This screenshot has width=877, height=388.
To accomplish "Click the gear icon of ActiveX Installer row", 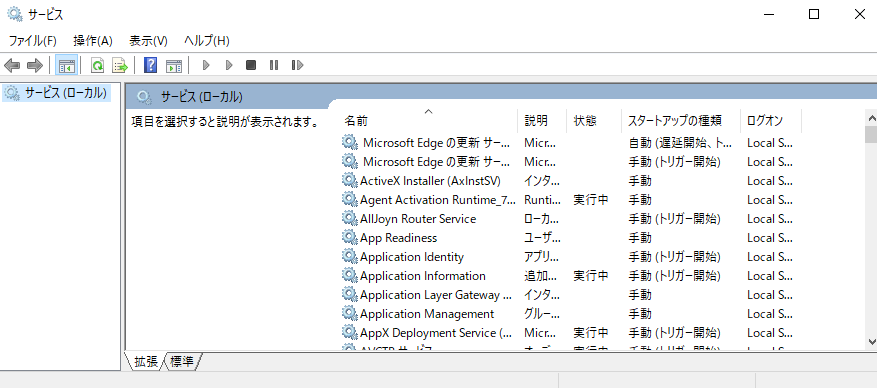I will point(350,181).
